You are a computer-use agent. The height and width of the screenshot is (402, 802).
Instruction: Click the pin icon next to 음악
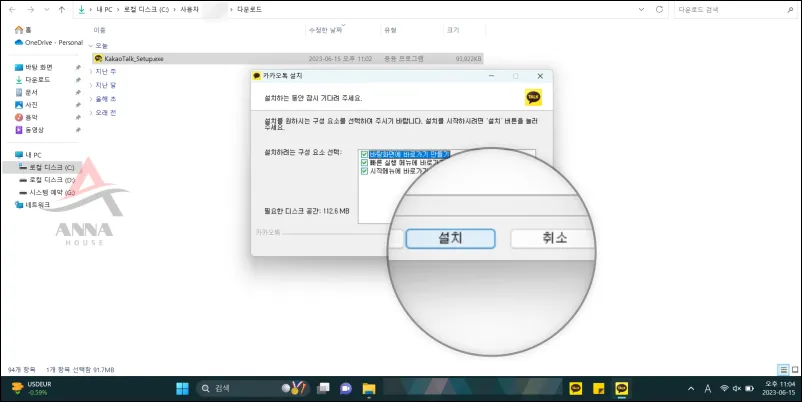click(78, 117)
